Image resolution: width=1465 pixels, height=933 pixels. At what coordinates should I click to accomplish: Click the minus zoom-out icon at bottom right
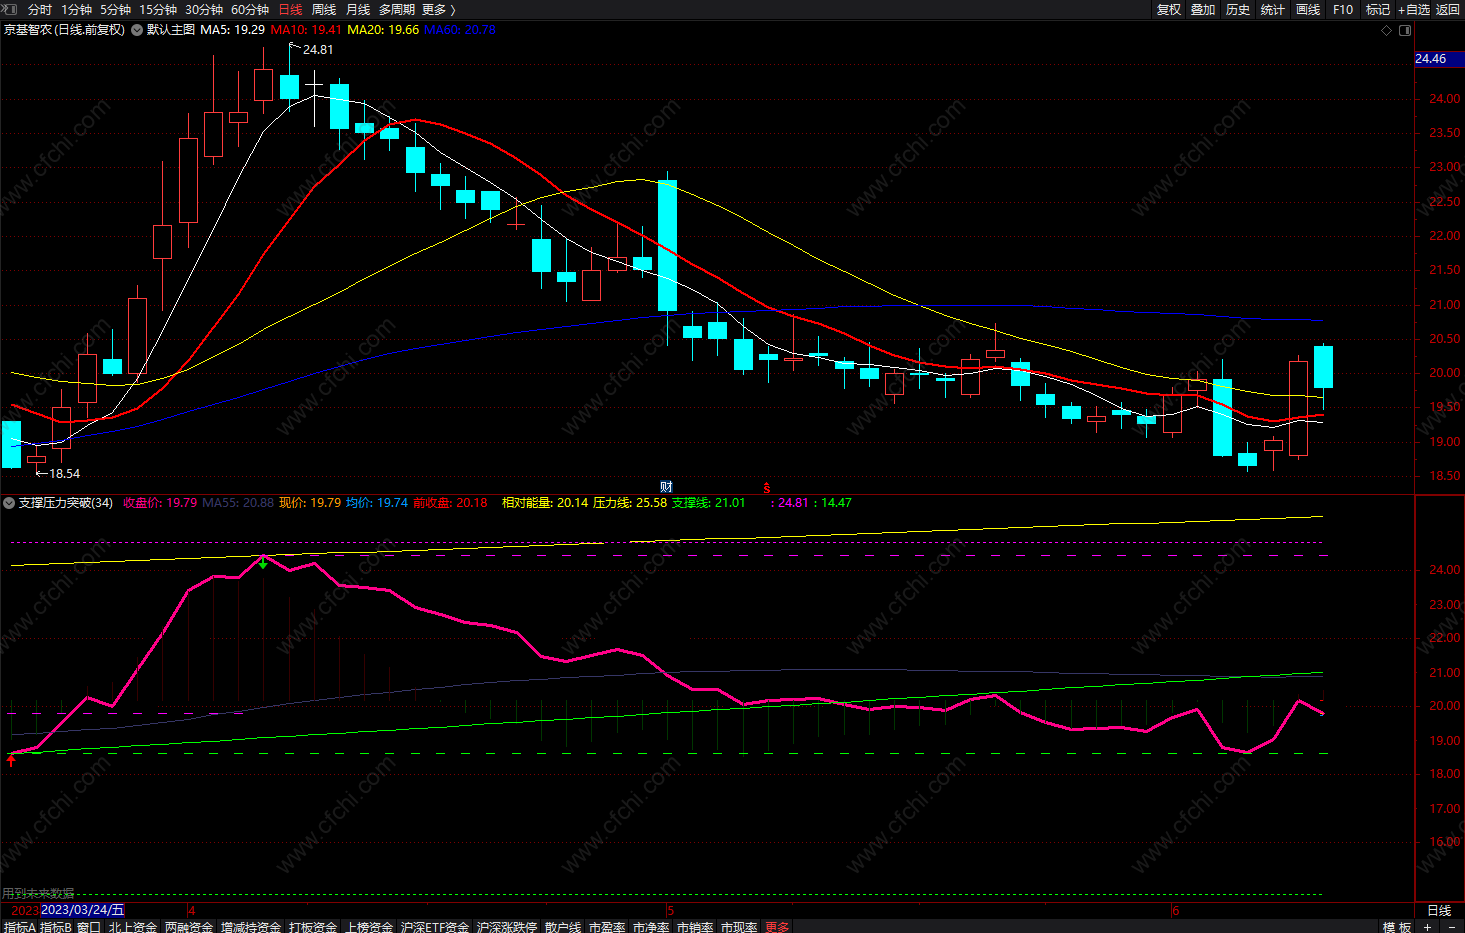(1451, 927)
